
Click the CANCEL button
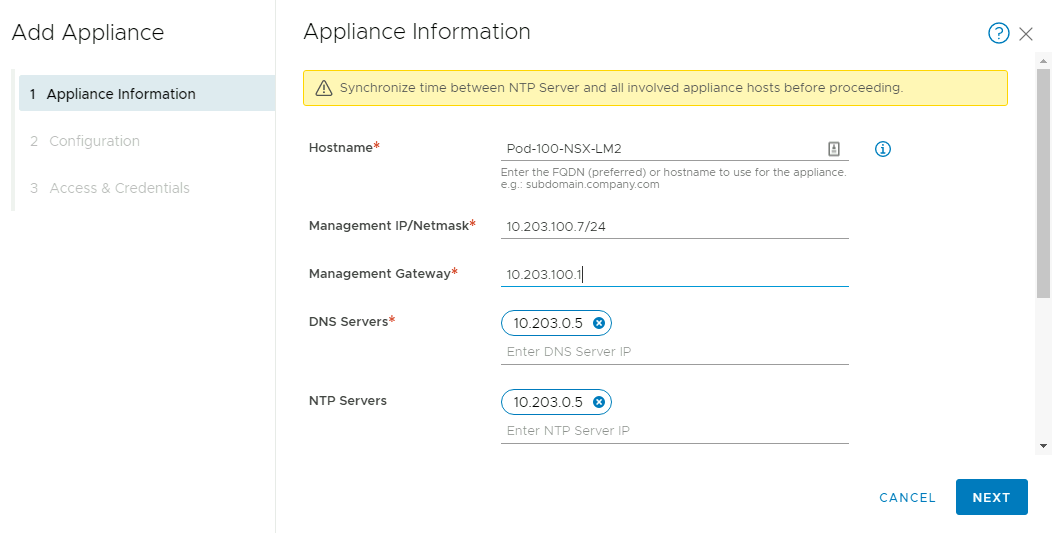point(907,497)
